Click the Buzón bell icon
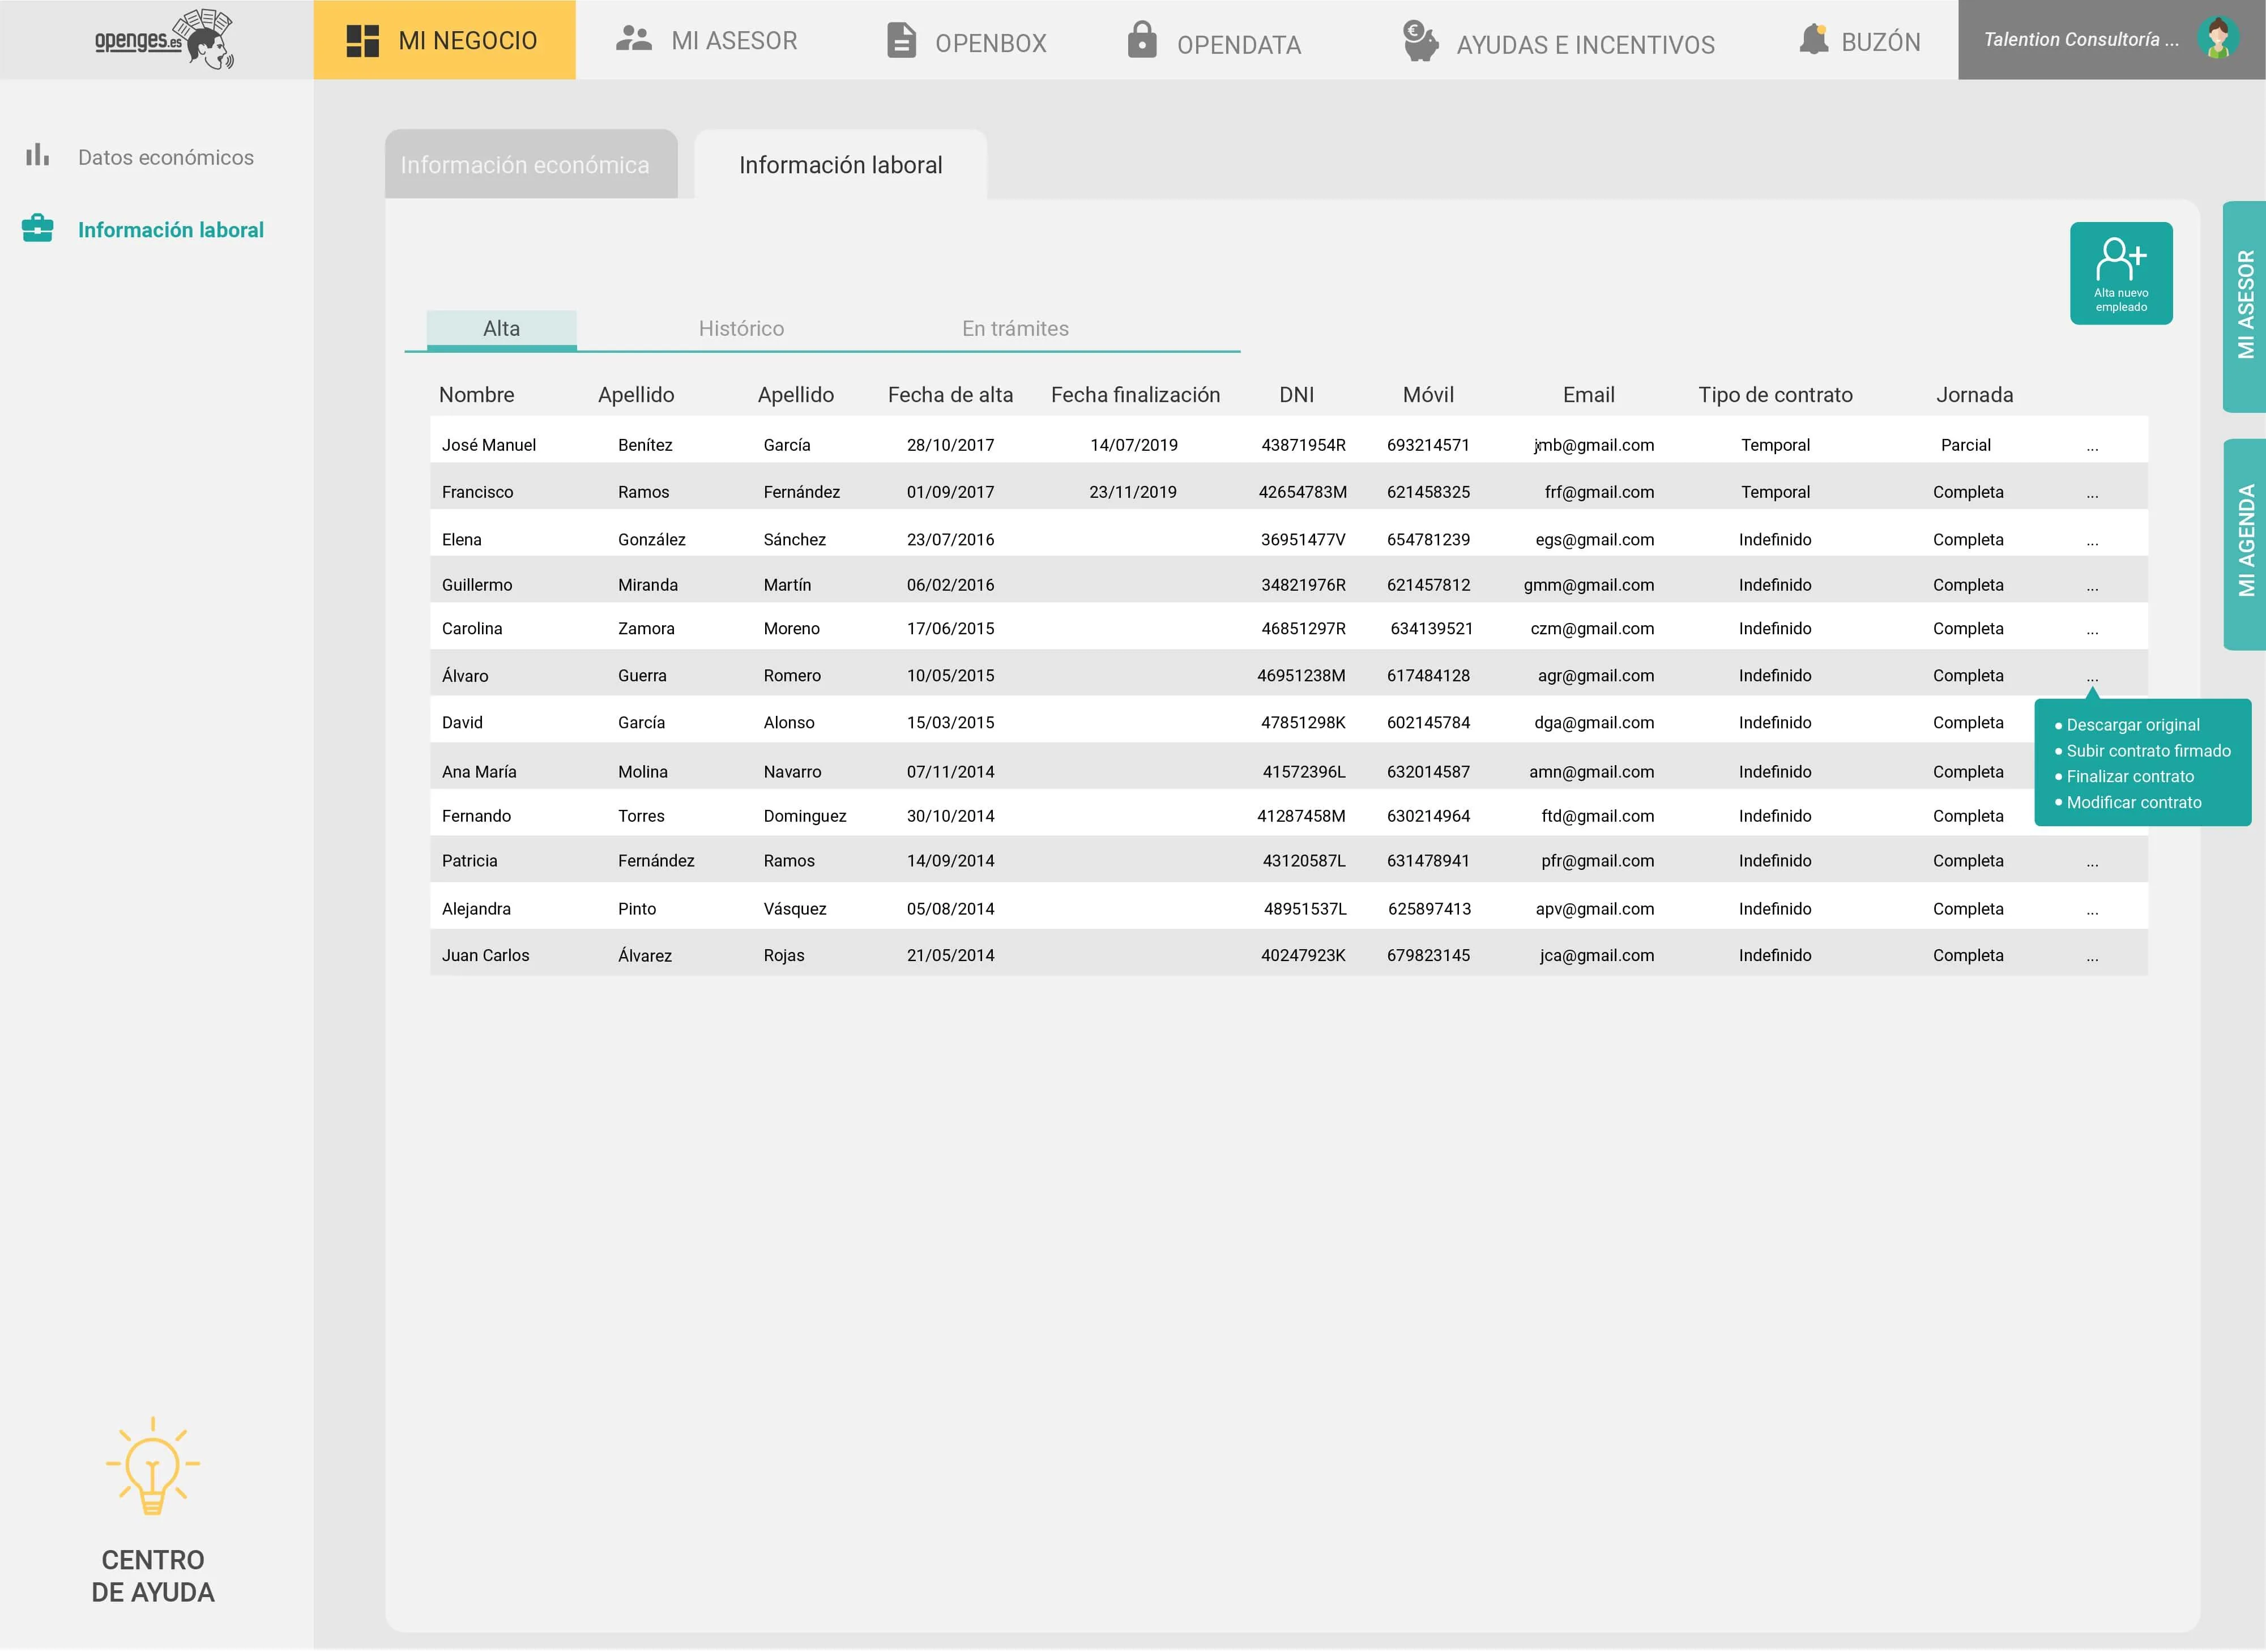The image size is (2266, 1652). click(1813, 40)
